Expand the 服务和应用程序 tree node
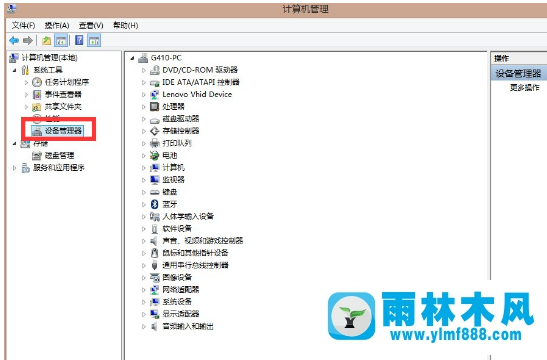The height and width of the screenshot is (360, 547). pyautogui.click(x=14, y=168)
